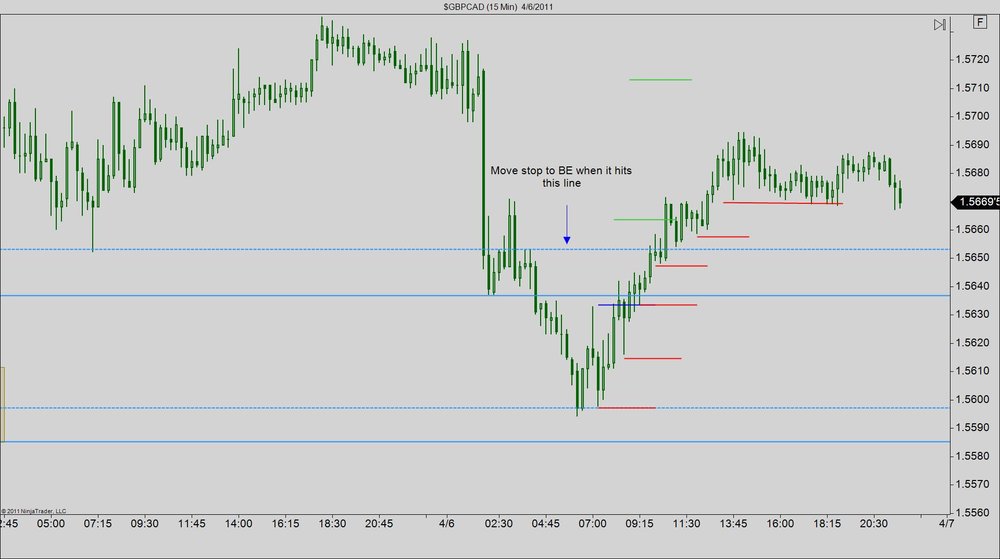Viewport: 1000px width, 559px height.
Task: Click the 1.5610 price axis label
Action: coord(972,371)
